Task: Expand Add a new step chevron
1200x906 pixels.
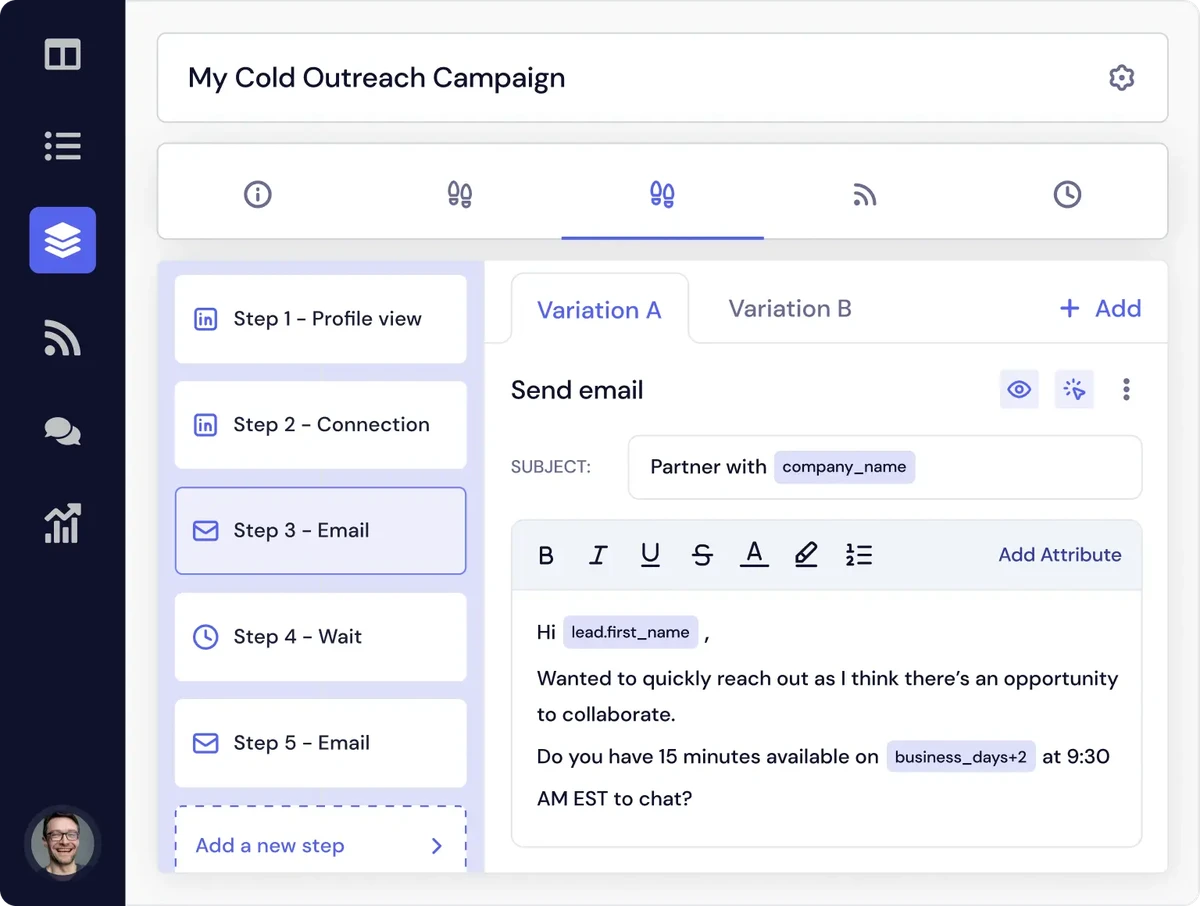Action: tap(436, 846)
